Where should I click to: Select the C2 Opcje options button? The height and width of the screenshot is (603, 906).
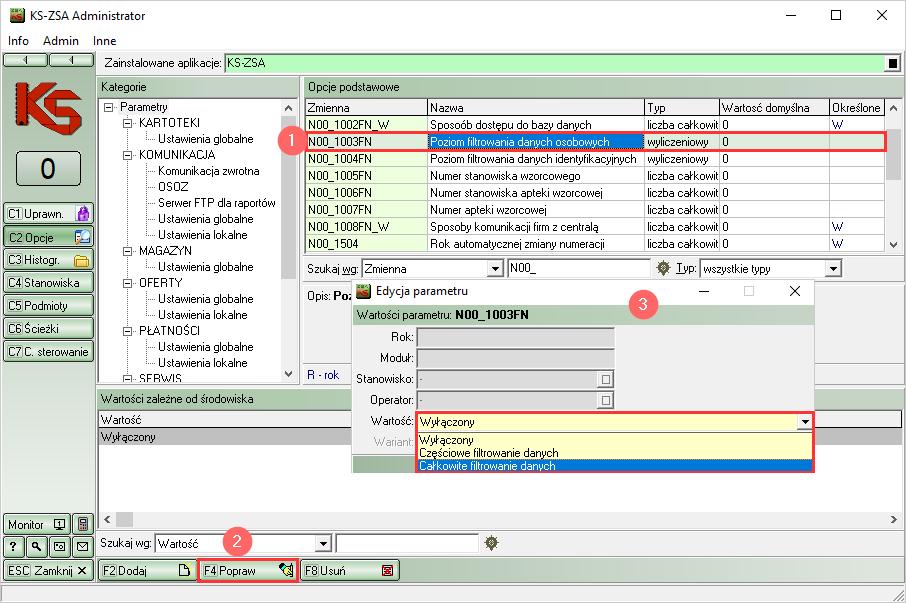point(48,237)
